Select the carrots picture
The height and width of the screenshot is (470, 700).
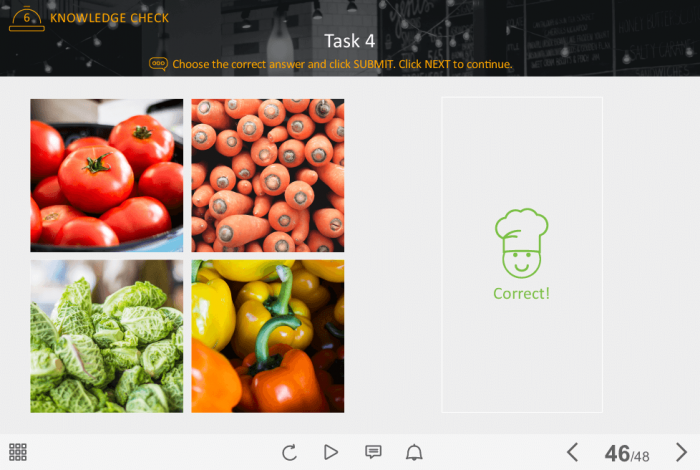(268, 175)
